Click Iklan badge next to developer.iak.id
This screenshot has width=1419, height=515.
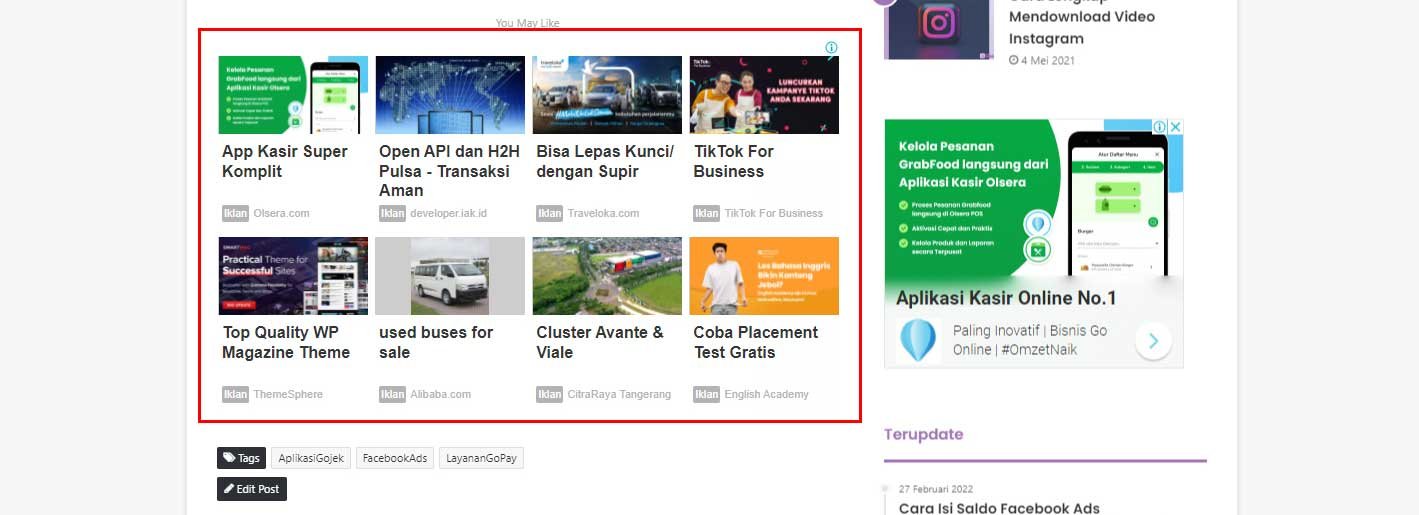(x=392, y=213)
